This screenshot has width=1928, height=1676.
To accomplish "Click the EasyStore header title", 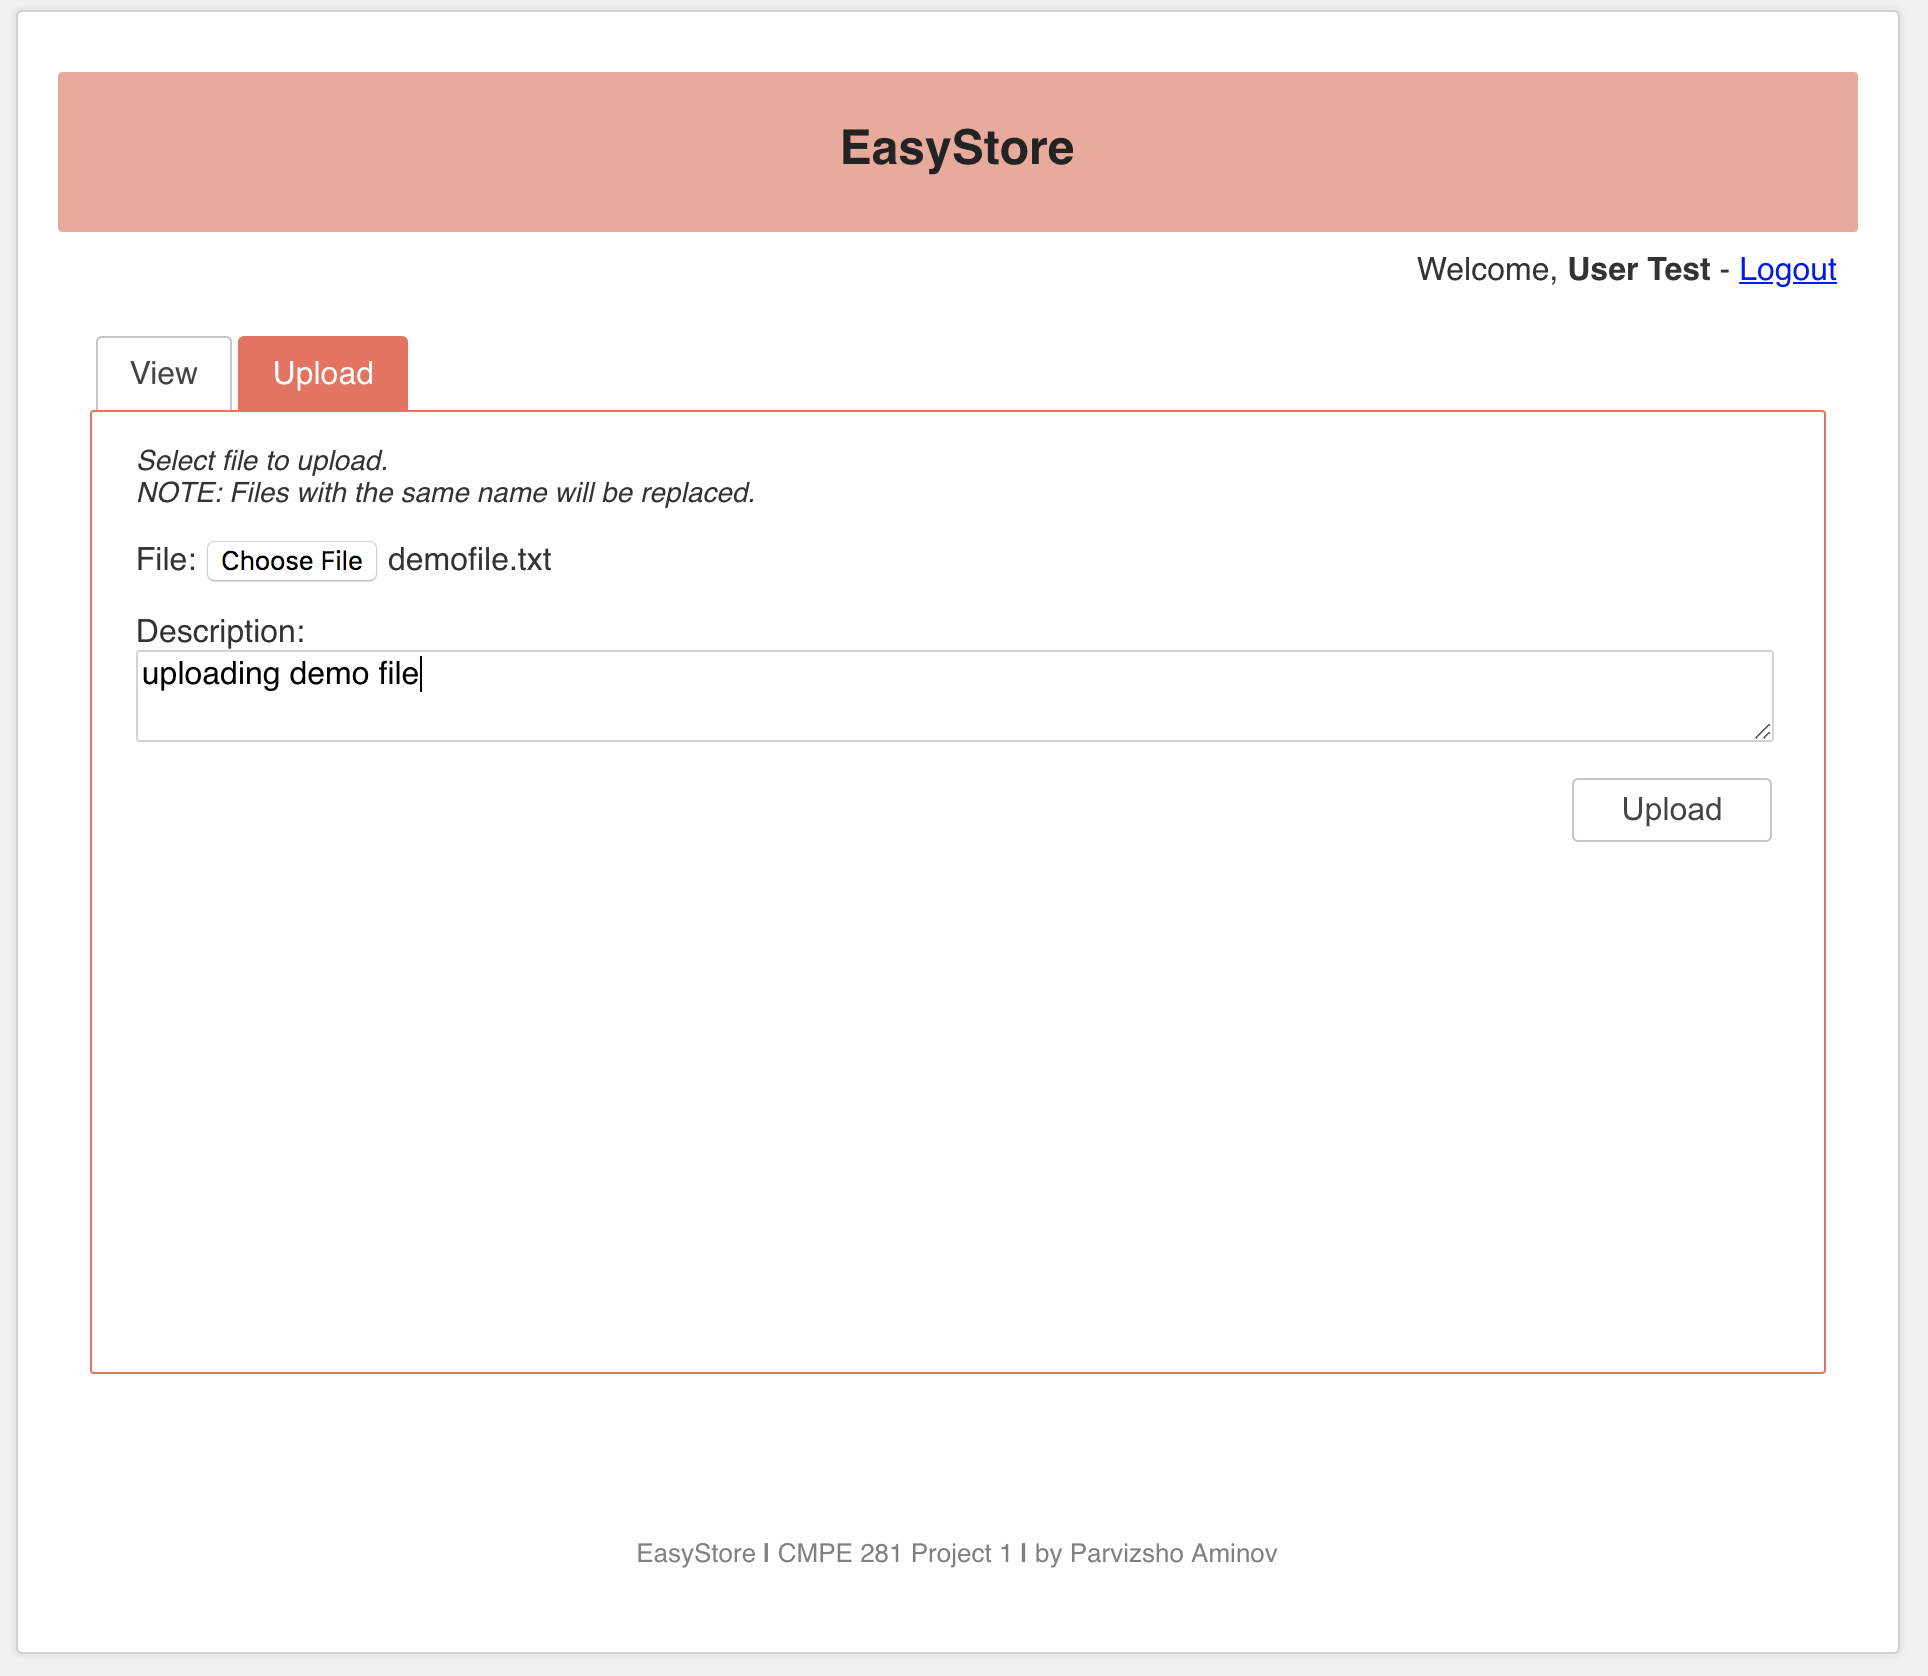I will pyautogui.click(x=957, y=148).
